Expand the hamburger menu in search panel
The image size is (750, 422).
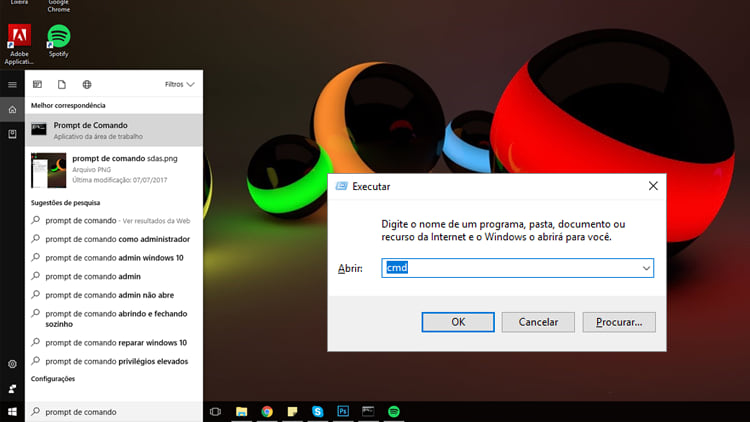click(12, 85)
